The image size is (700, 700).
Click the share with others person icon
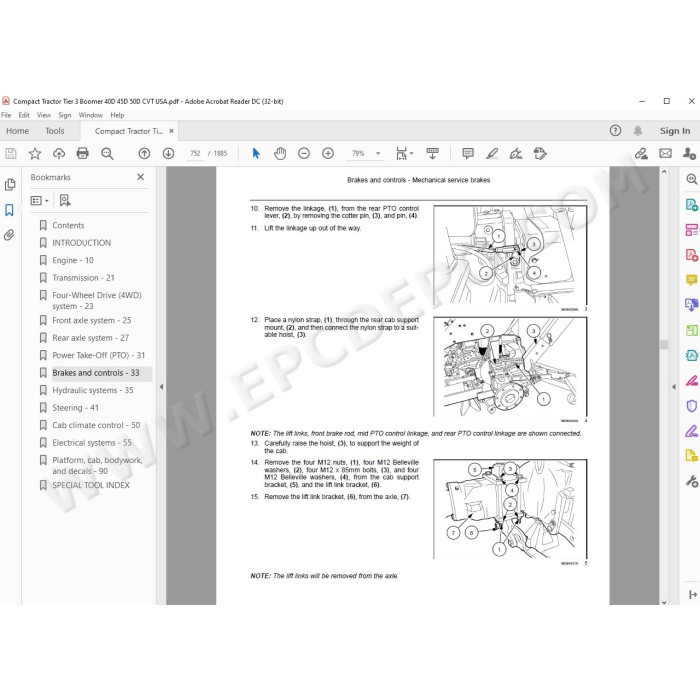click(x=689, y=154)
